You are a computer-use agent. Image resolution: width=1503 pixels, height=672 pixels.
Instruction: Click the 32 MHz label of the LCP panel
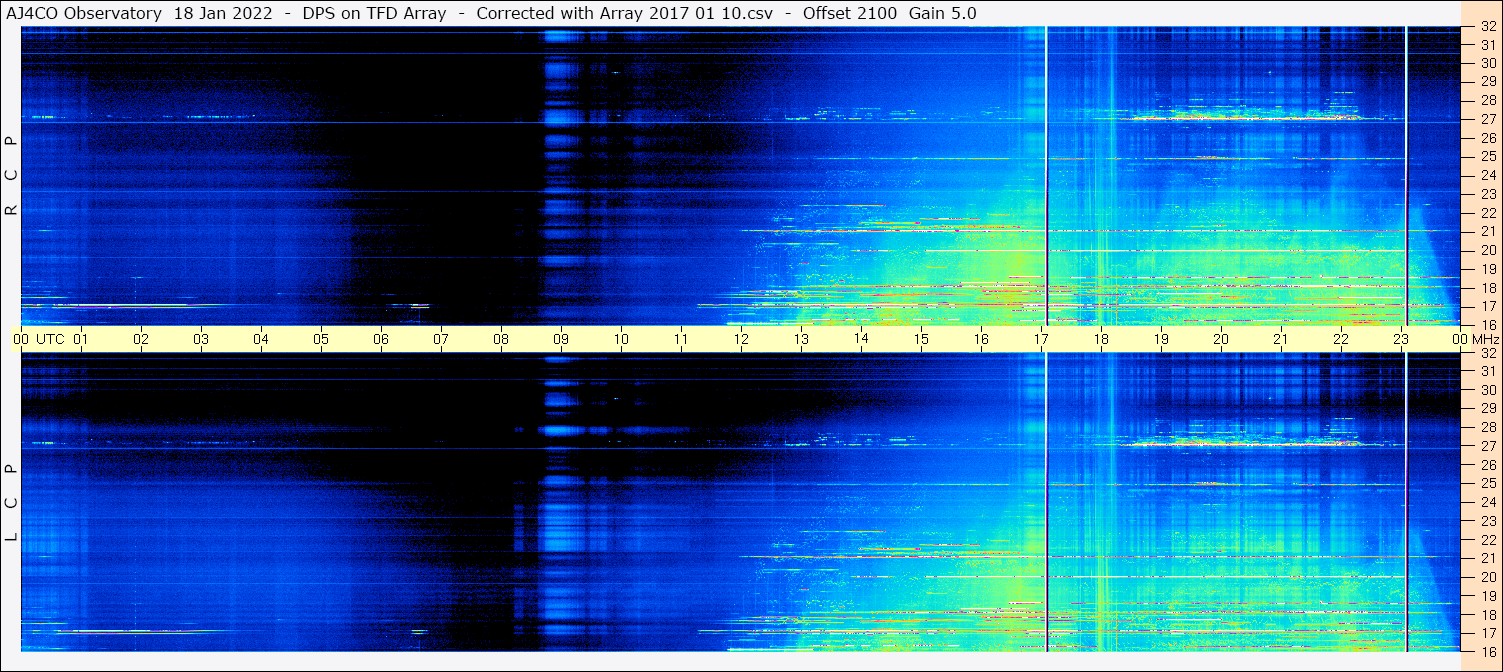(x=1487, y=353)
